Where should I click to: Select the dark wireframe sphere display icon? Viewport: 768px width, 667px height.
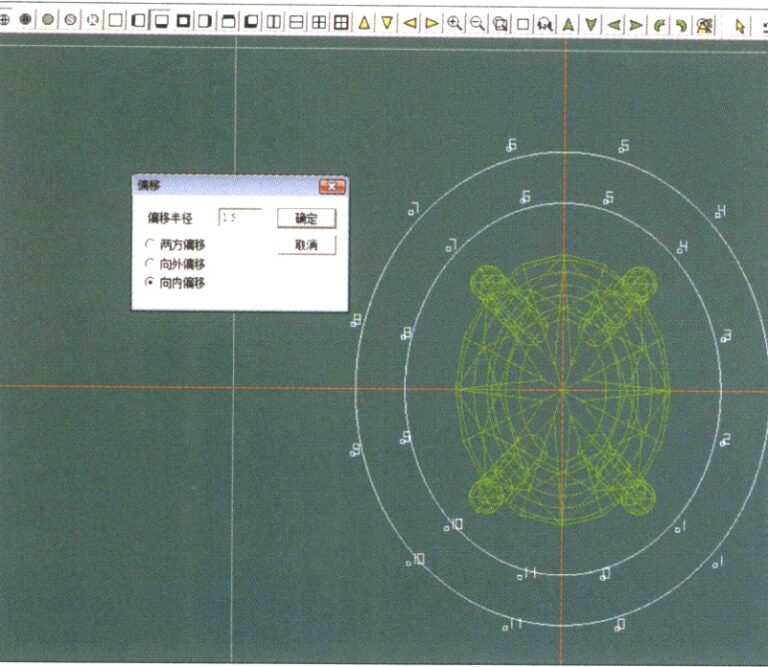(x=25, y=19)
